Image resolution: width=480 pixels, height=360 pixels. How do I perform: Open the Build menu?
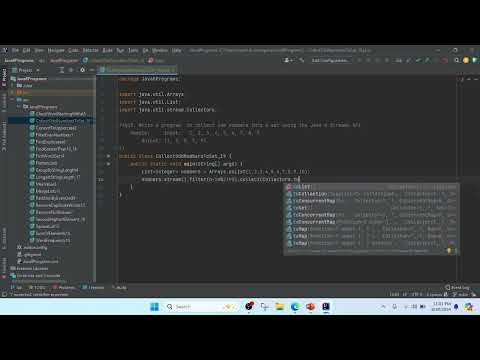click(x=107, y=50)
